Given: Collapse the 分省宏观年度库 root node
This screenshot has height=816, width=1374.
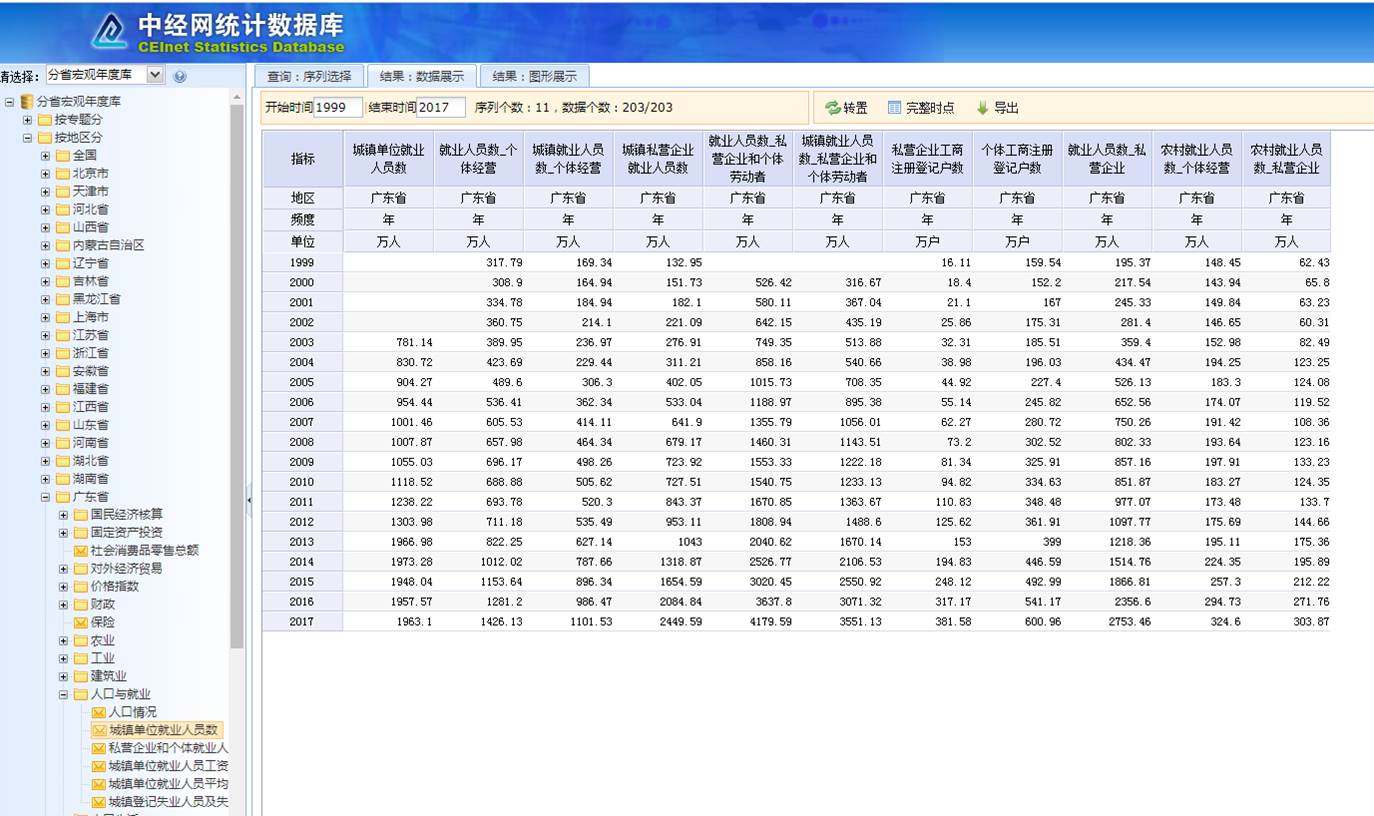Looking at the screenshot, I should pos(10,102).
